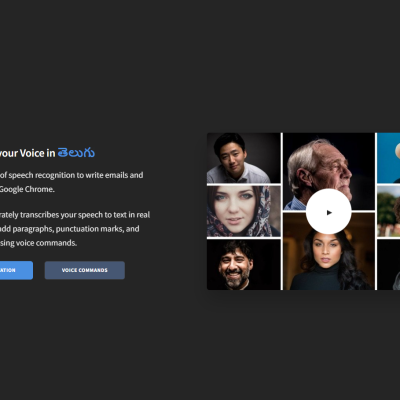This screenshot has width=400, height=400.
Task: Click the line about transcribing speech to text
Action: pos(75,215)
